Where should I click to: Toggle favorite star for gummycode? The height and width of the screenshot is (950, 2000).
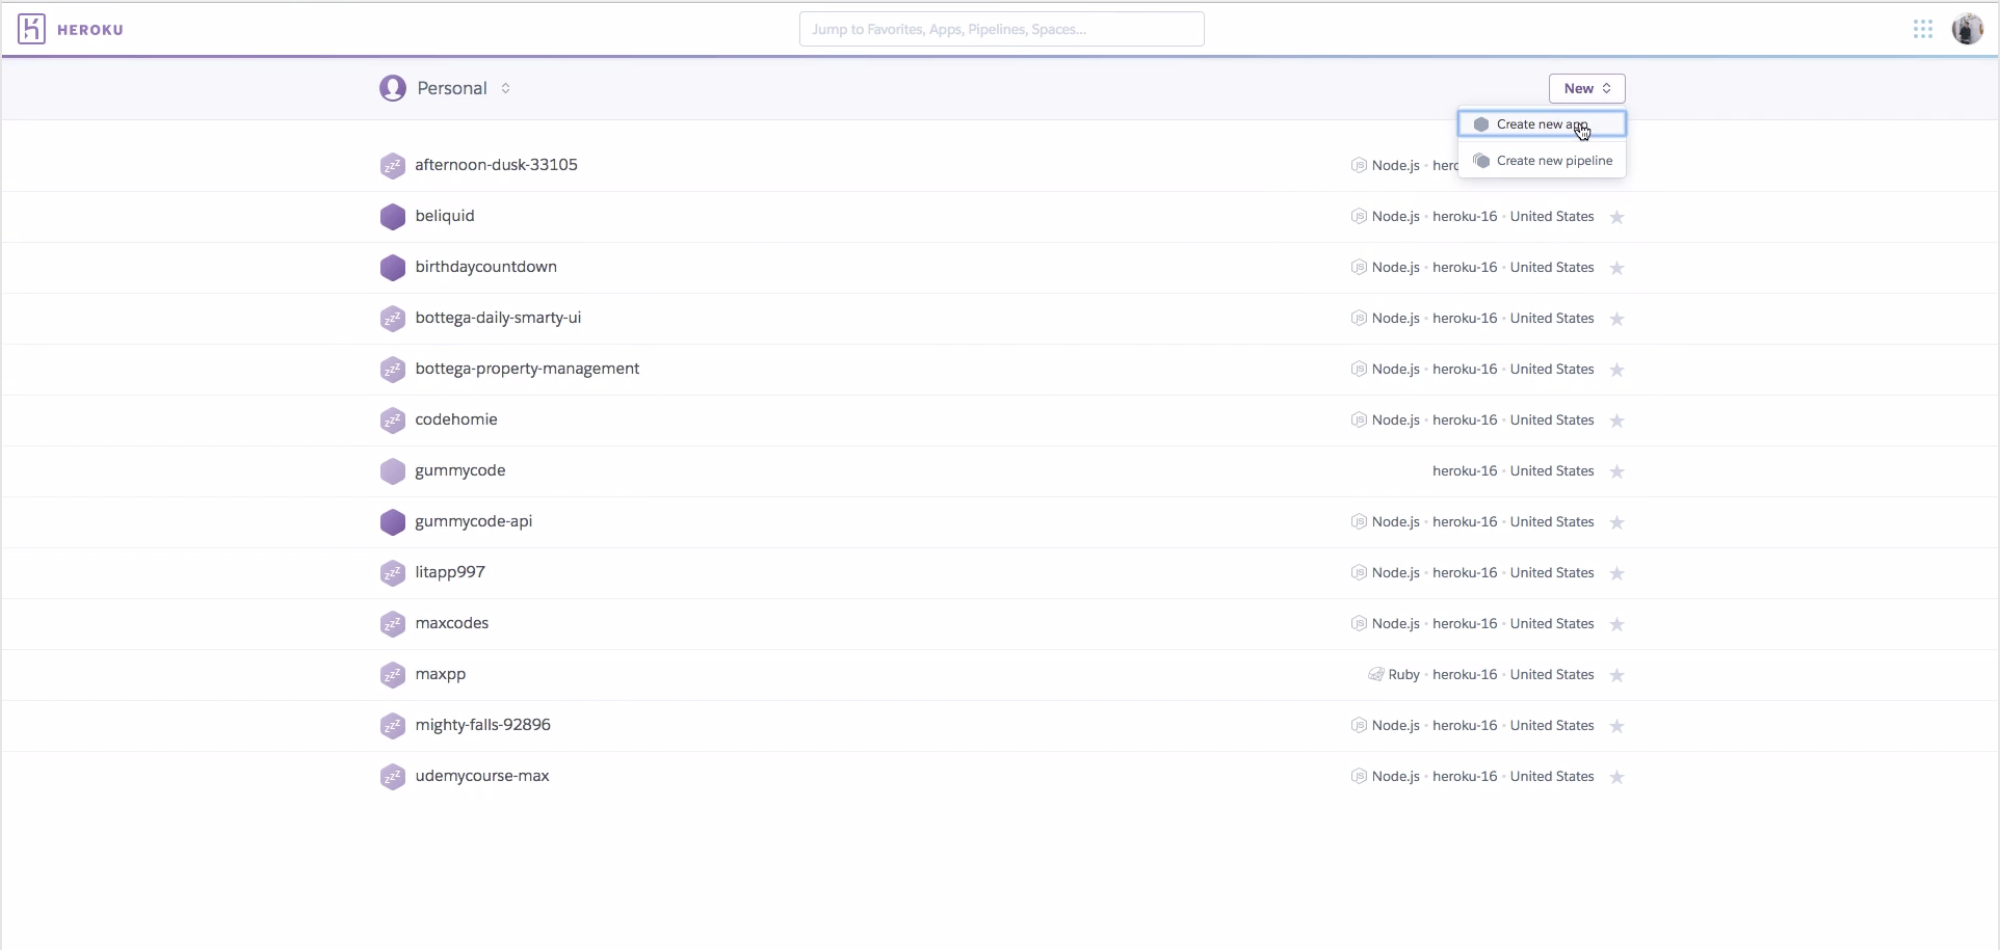(1617, 472)
